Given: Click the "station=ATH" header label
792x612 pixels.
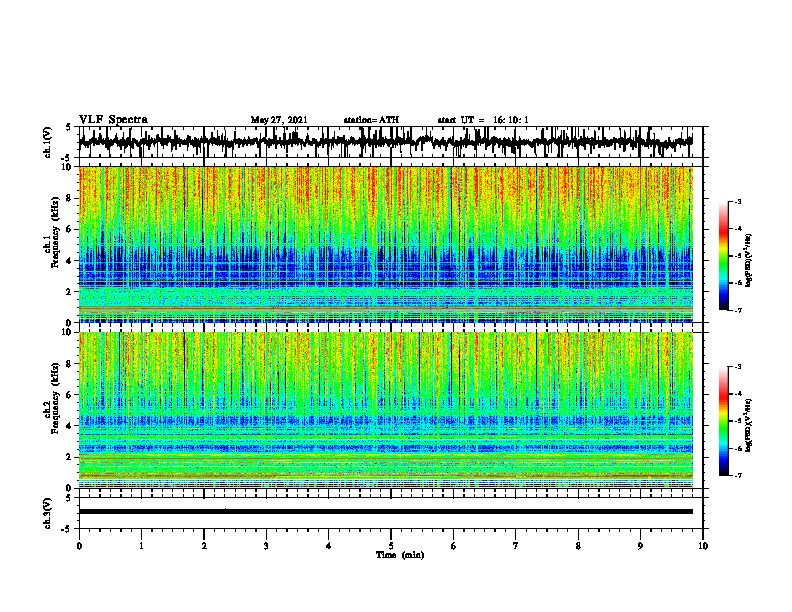Looking at the screenshot, I should click(x=371, y=120).
